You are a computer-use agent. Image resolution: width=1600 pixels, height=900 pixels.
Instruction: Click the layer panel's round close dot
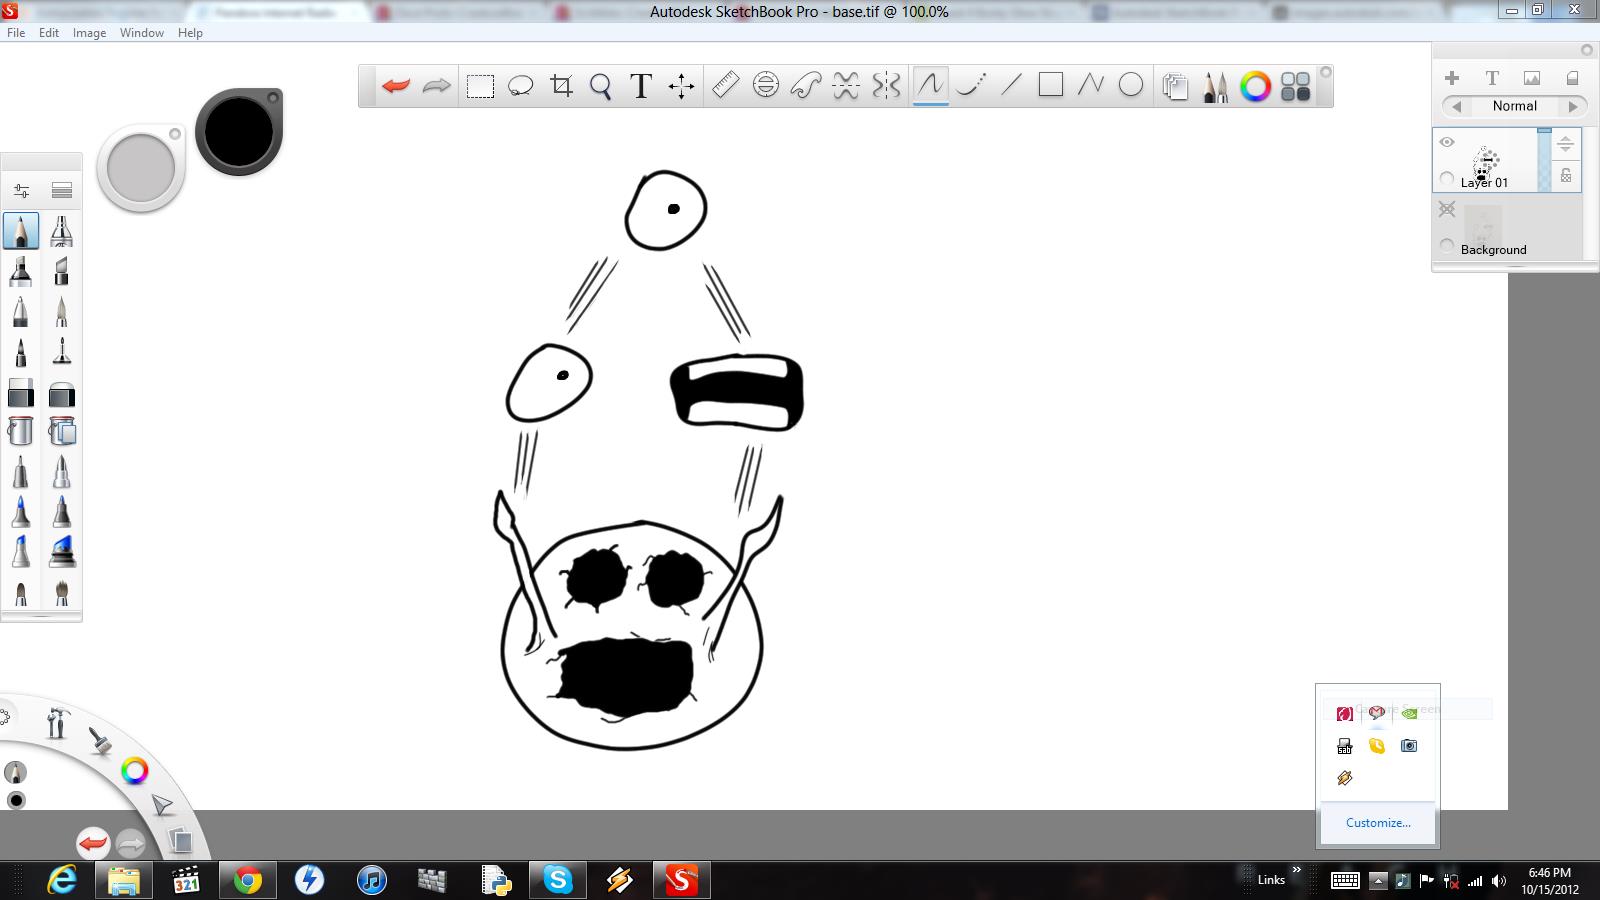(x=1586, y=50)
